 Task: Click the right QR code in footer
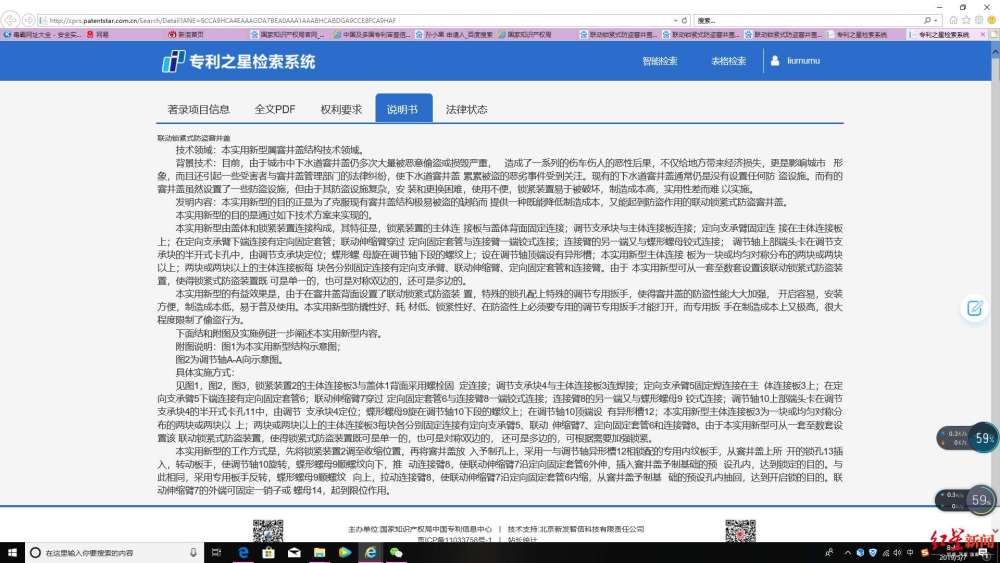click(740, 530)
